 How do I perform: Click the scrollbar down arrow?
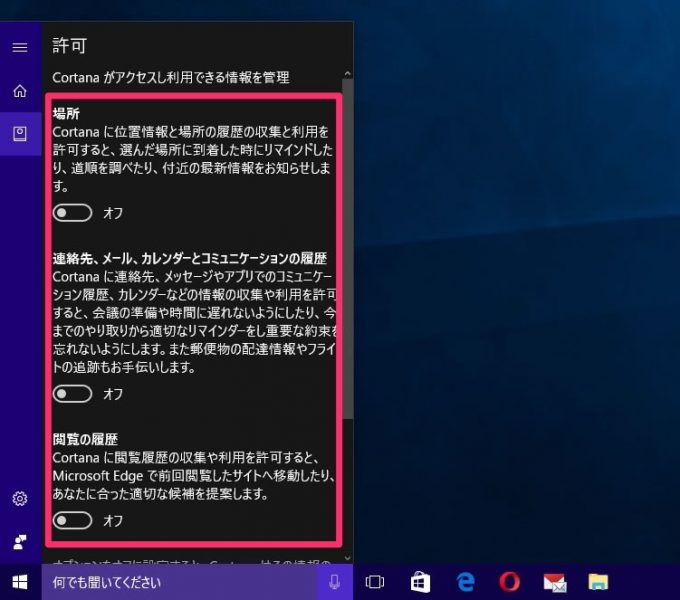click(x=347, y=558)
